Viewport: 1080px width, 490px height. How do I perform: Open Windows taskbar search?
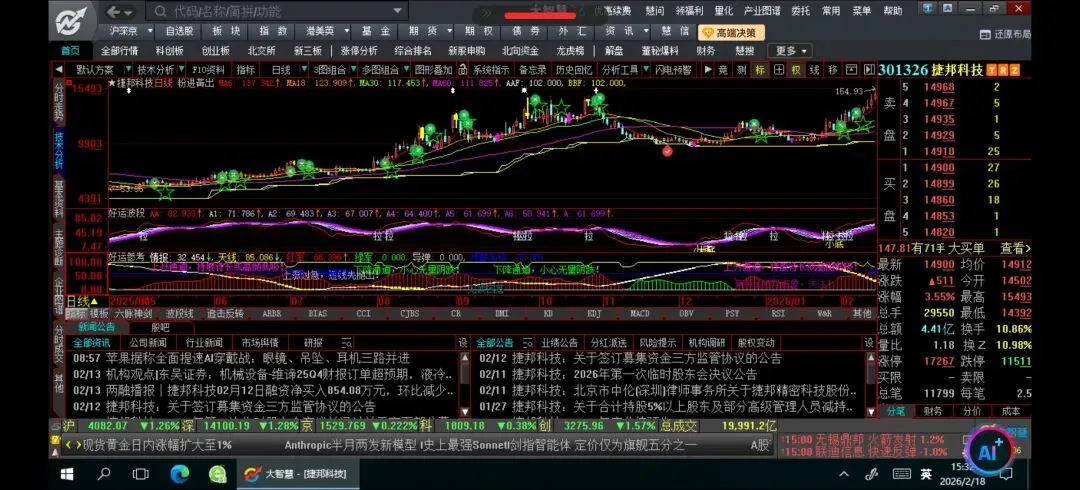click(104, 474)
